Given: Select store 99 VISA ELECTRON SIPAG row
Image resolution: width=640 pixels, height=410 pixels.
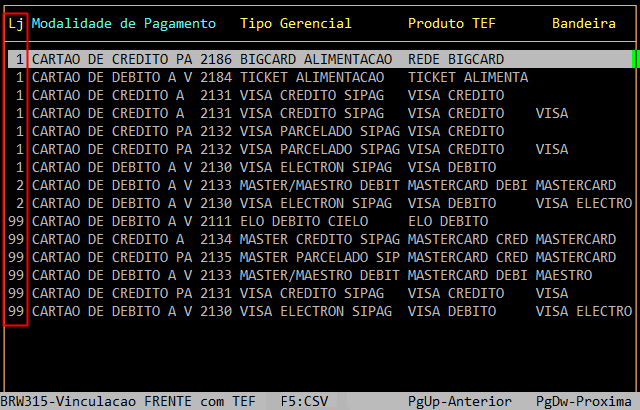Looking at the screenshot, I should (320, 311).
